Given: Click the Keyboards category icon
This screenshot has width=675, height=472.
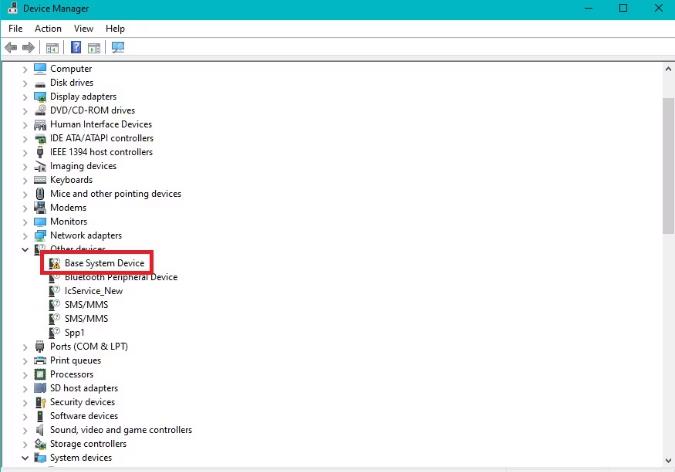Looking at the screenshot, I should pos(40,180).
